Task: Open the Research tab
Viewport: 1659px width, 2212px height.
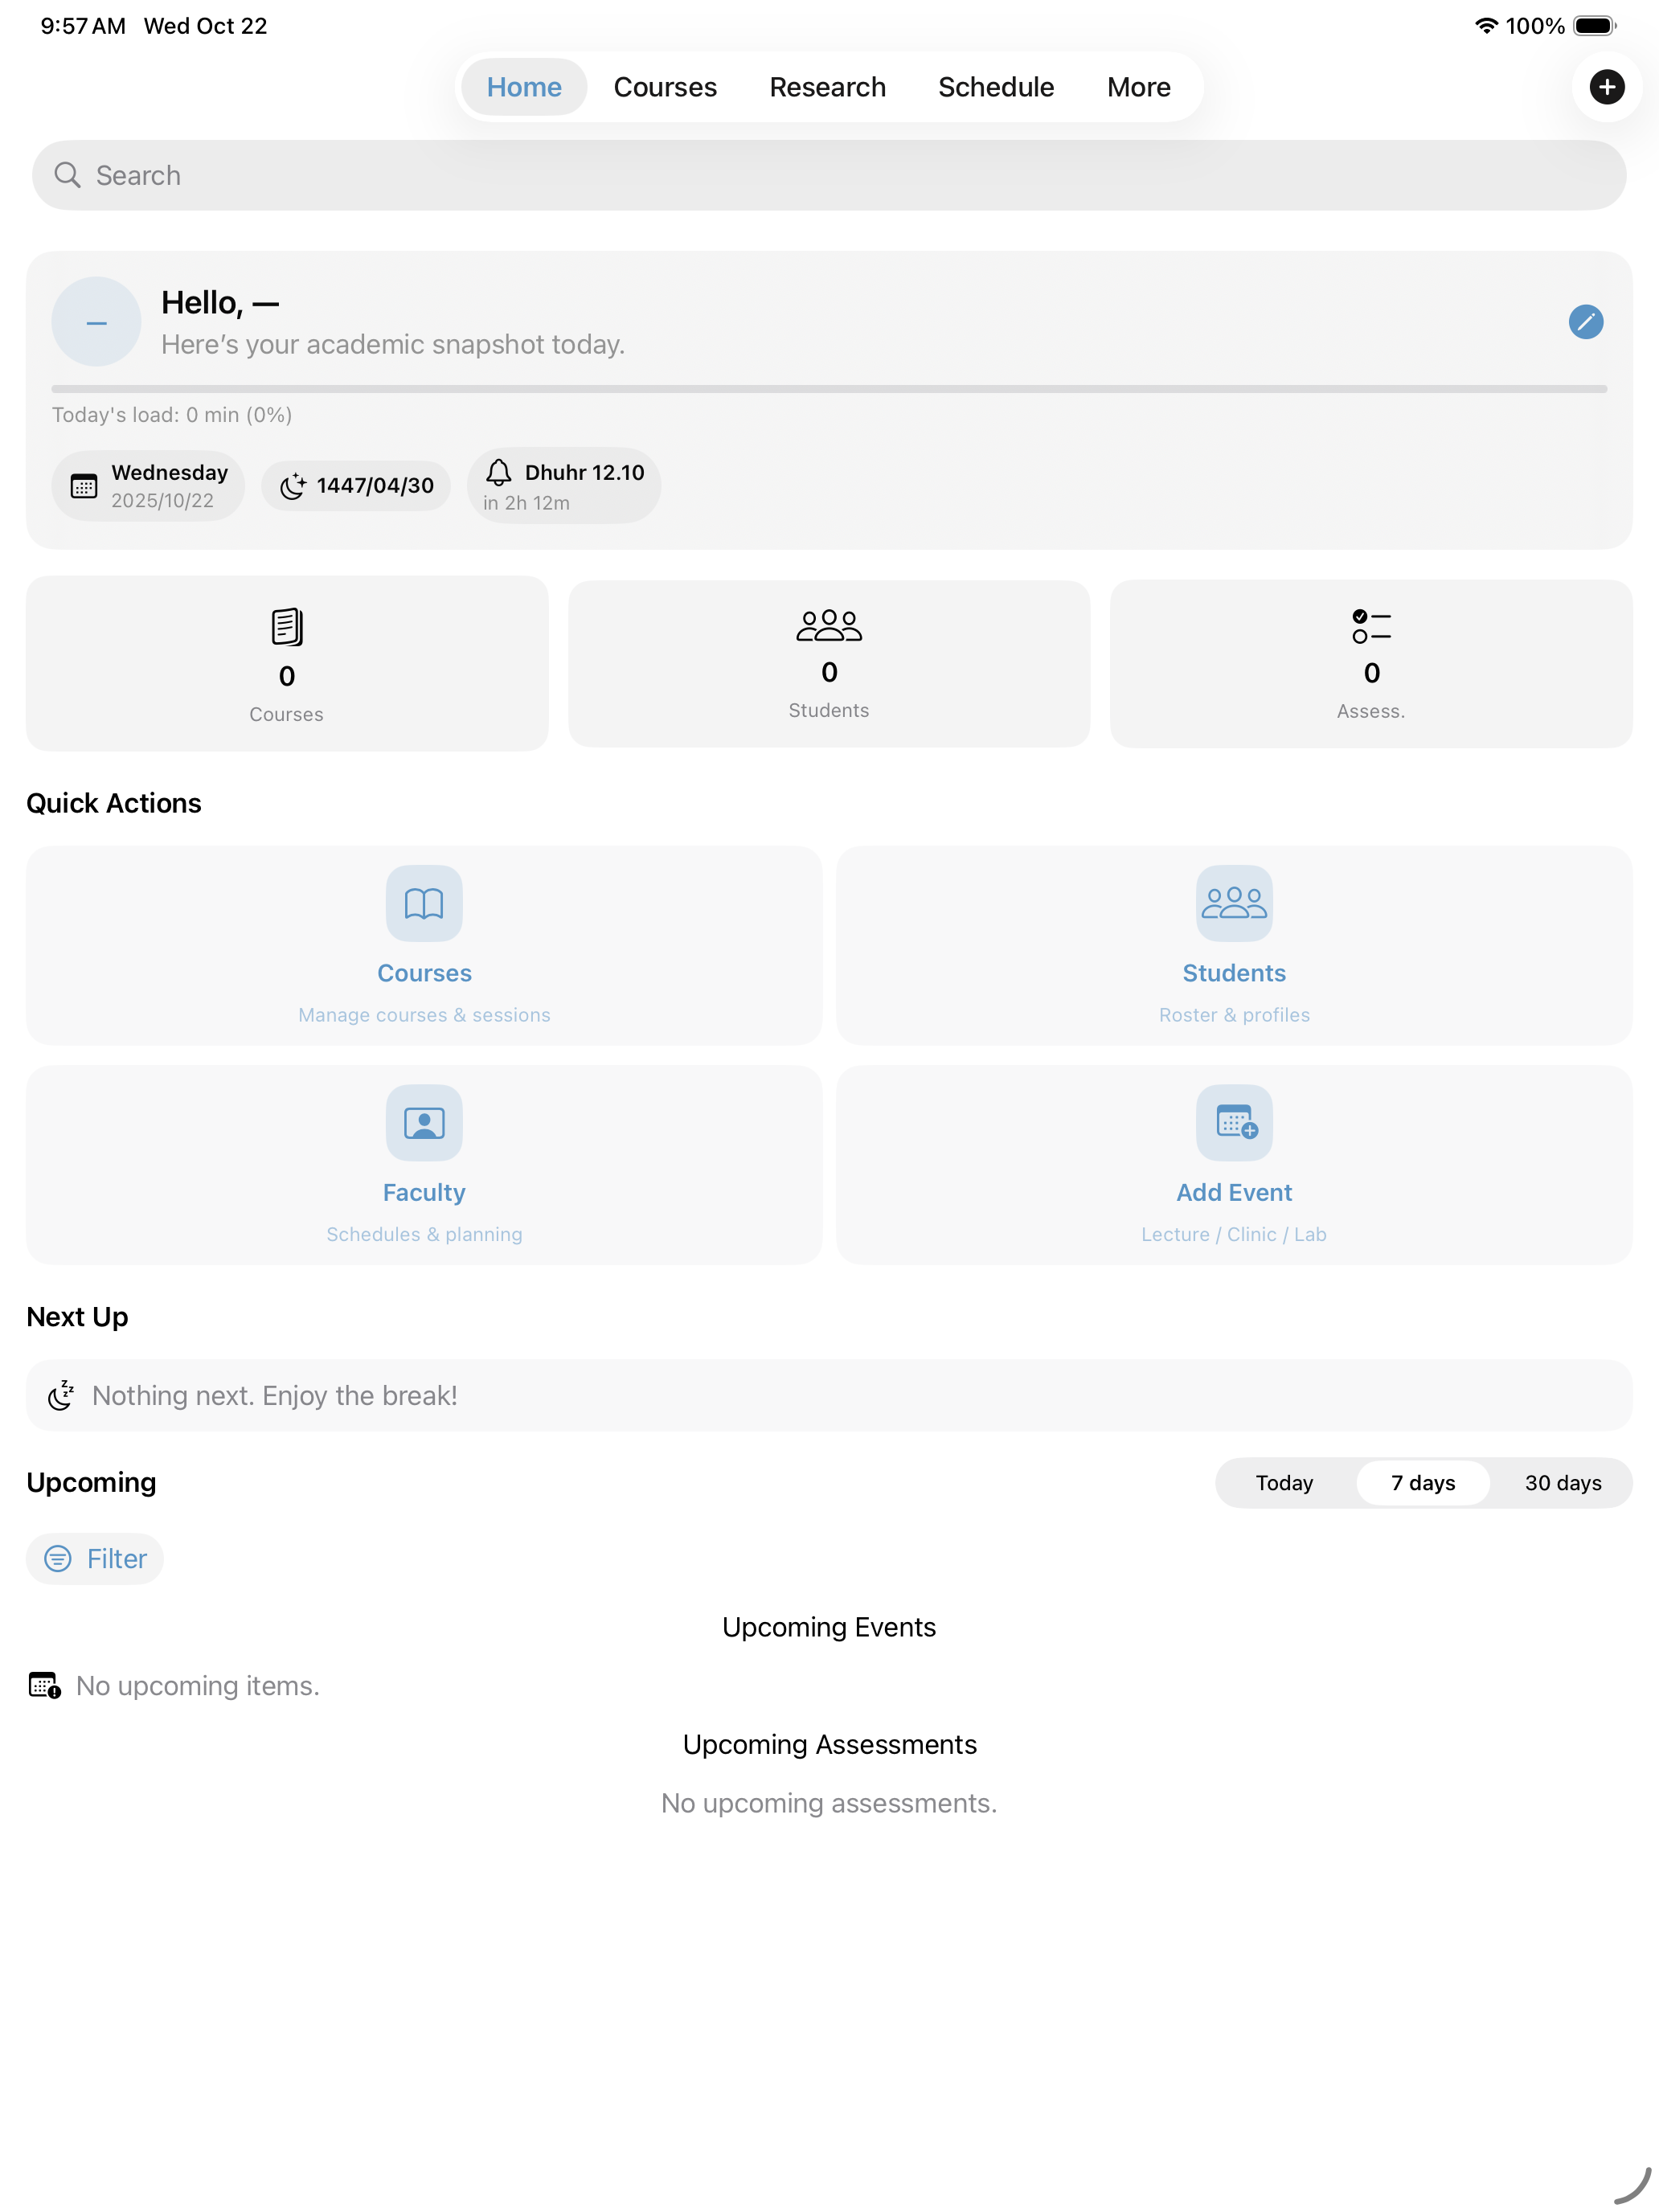Action: (827, 87)
